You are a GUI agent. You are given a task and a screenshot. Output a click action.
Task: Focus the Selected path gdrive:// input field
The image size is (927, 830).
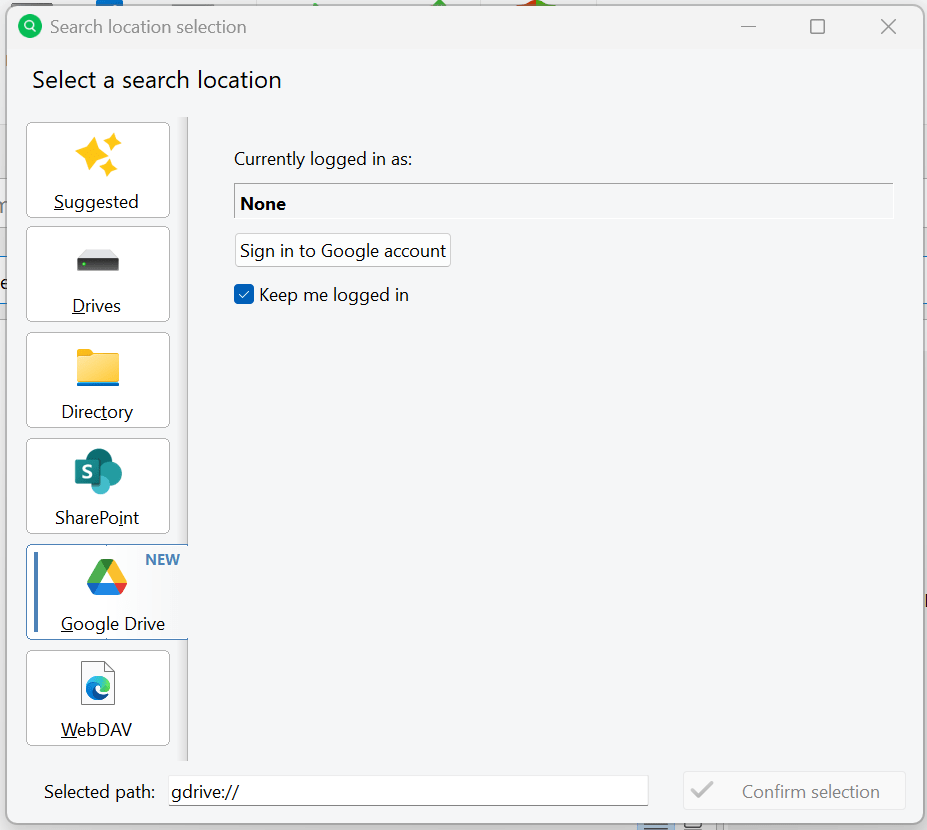tap(408, 791)
